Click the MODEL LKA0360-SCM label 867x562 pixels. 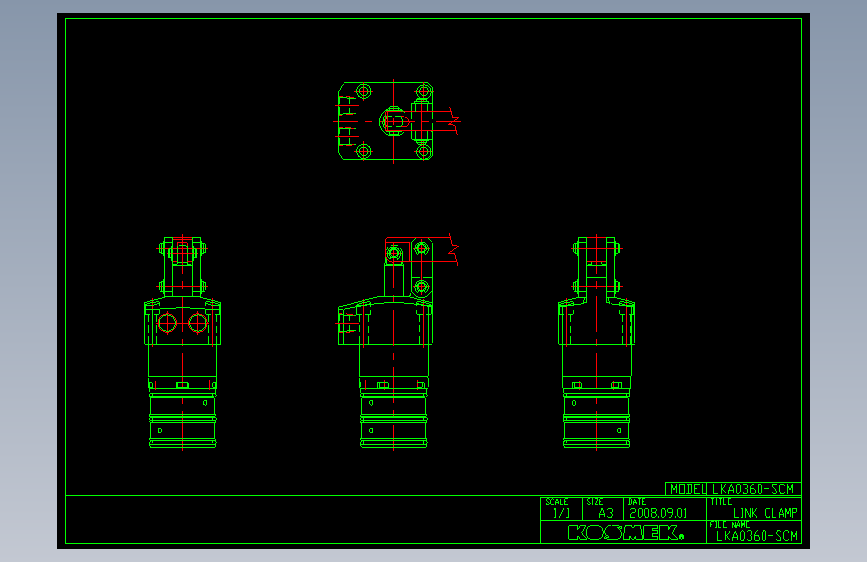coord(733,489)
